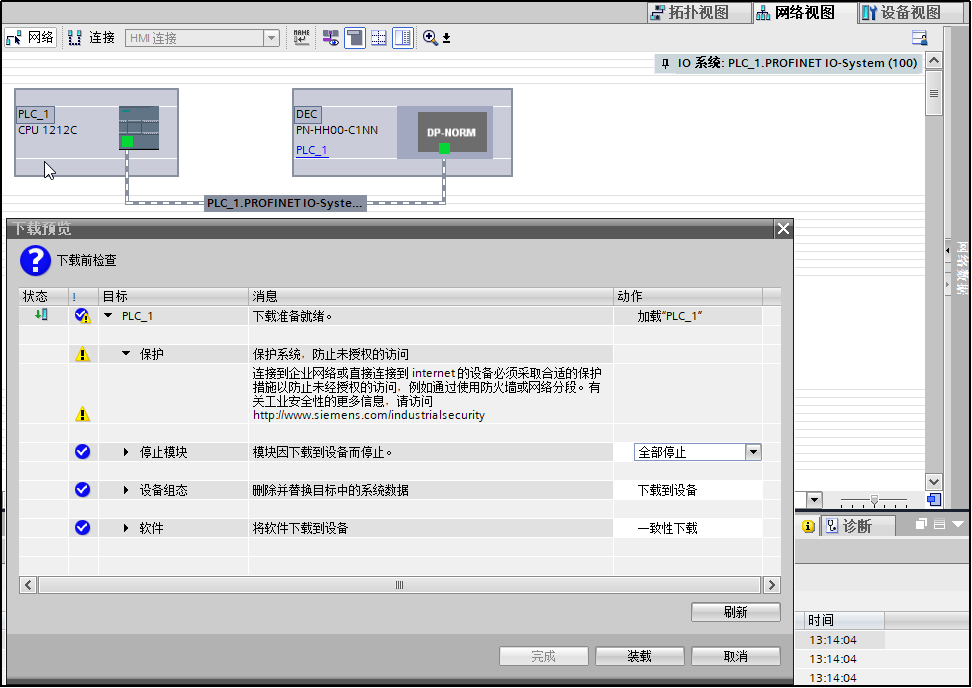Click the yellow info tab icon
The width and height of the screenshot is (972, 688).
coord(808,526)
